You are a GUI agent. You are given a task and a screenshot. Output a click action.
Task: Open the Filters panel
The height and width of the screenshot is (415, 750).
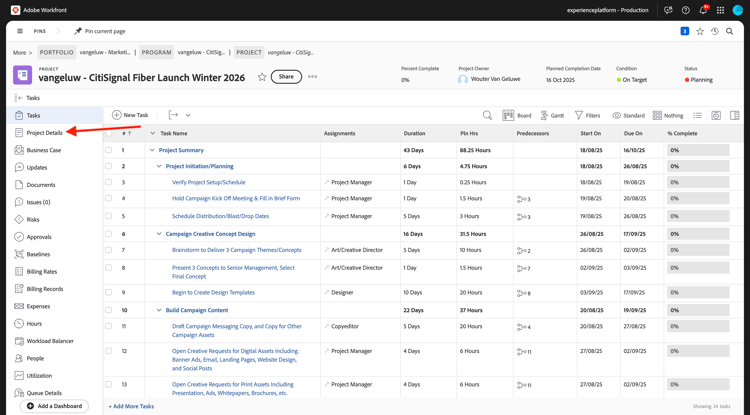(587, 116)
